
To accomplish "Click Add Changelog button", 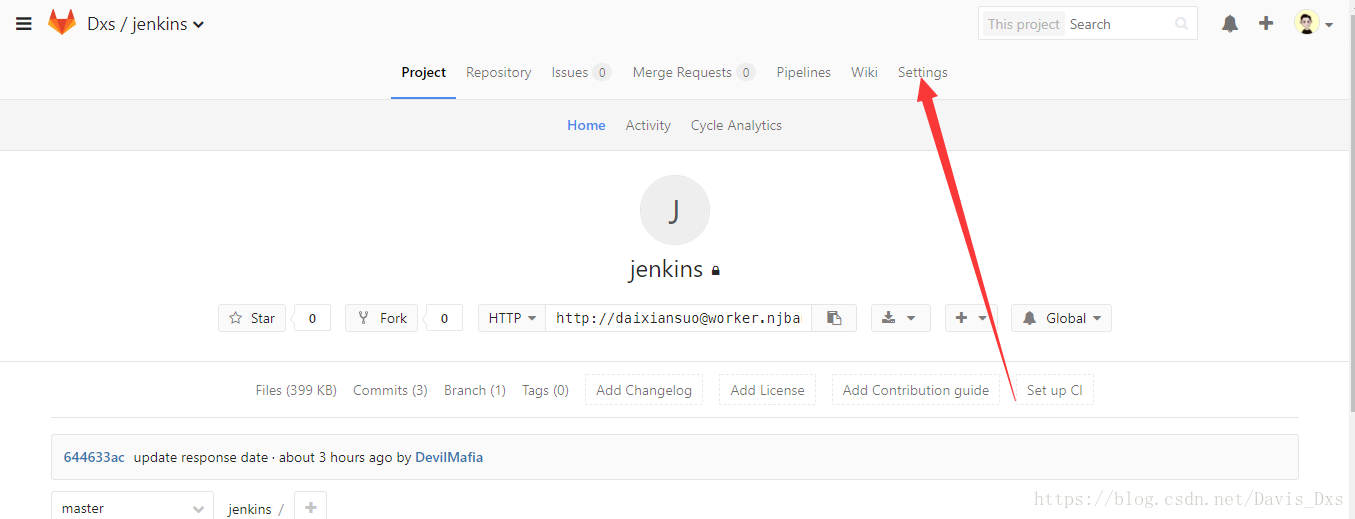I will pyautogui.click(x=644, y=390).
